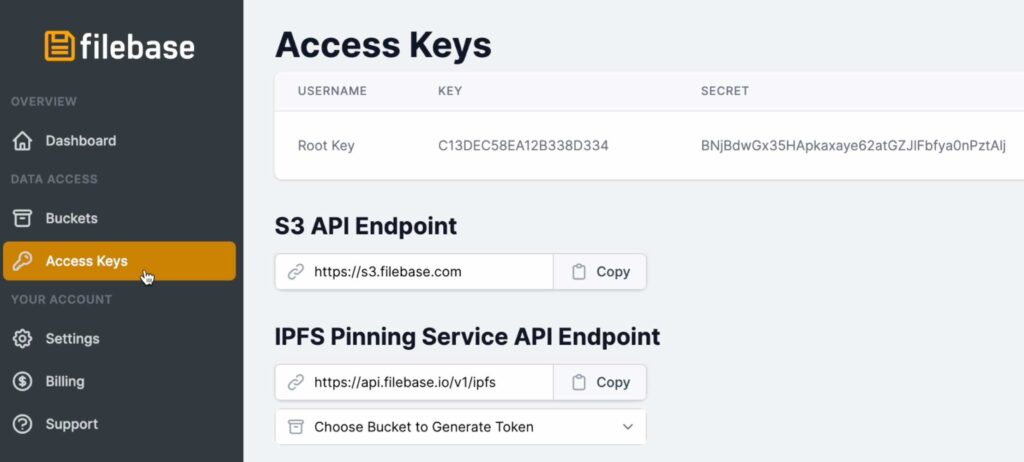Click the api.filebase.io/v1/ipfs URL field
This screenshot has width=1024, height=462.
(x=414, y=382)
